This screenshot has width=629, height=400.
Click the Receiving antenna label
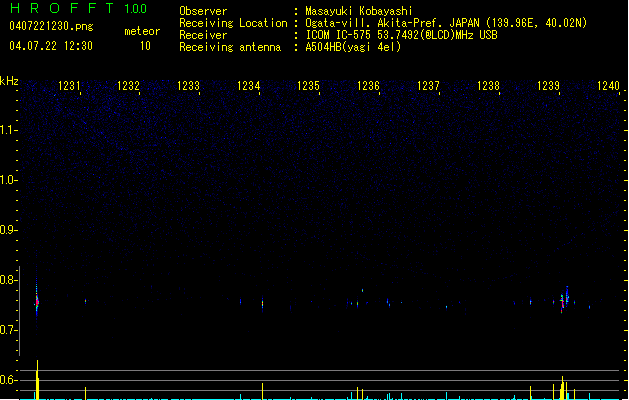click(230, 47)
